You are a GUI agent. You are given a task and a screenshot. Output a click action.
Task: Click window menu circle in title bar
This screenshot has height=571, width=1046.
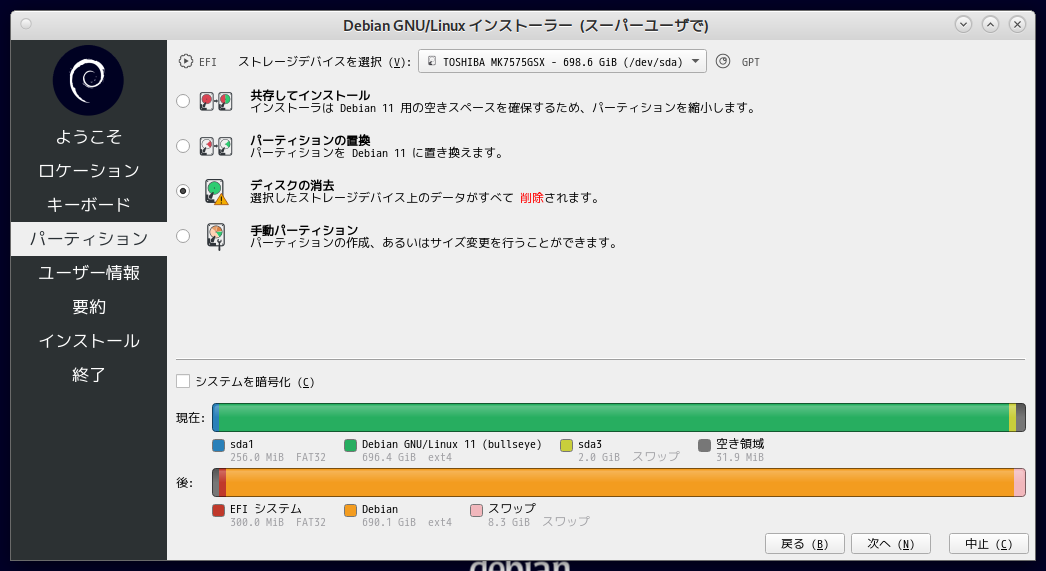(x=26, y=24)
